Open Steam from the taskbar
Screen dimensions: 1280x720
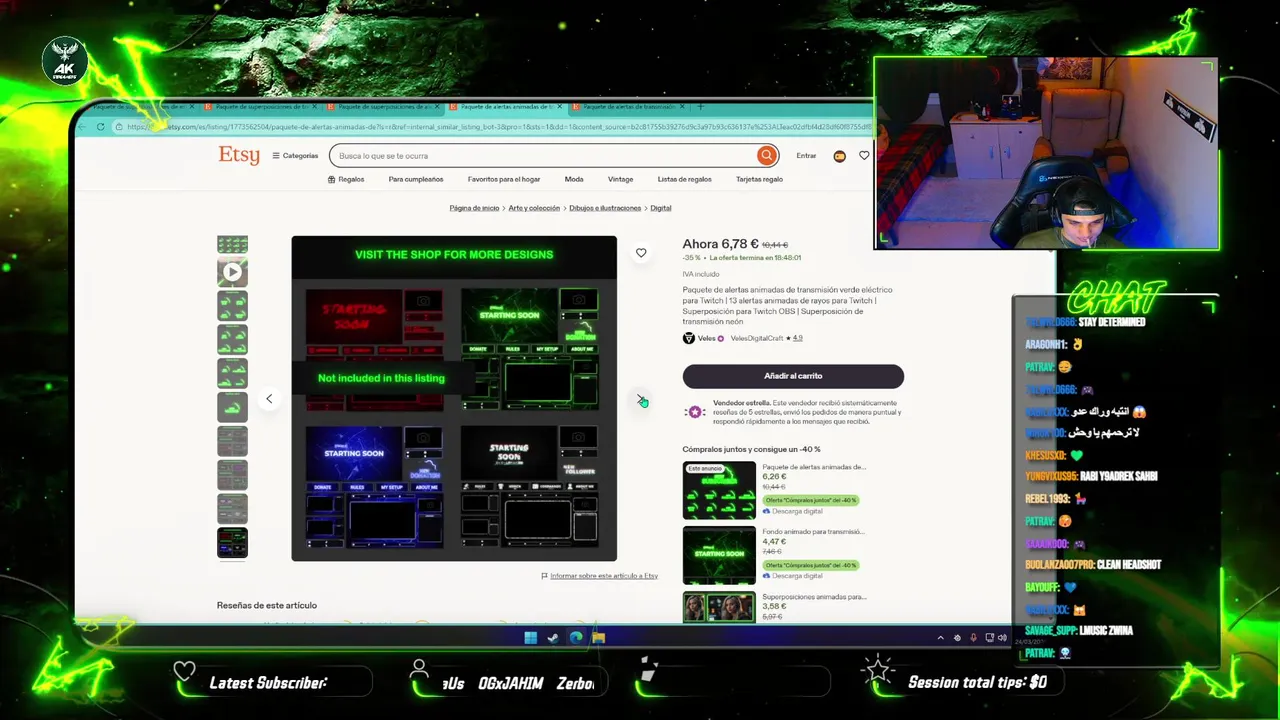click(553, 638)
